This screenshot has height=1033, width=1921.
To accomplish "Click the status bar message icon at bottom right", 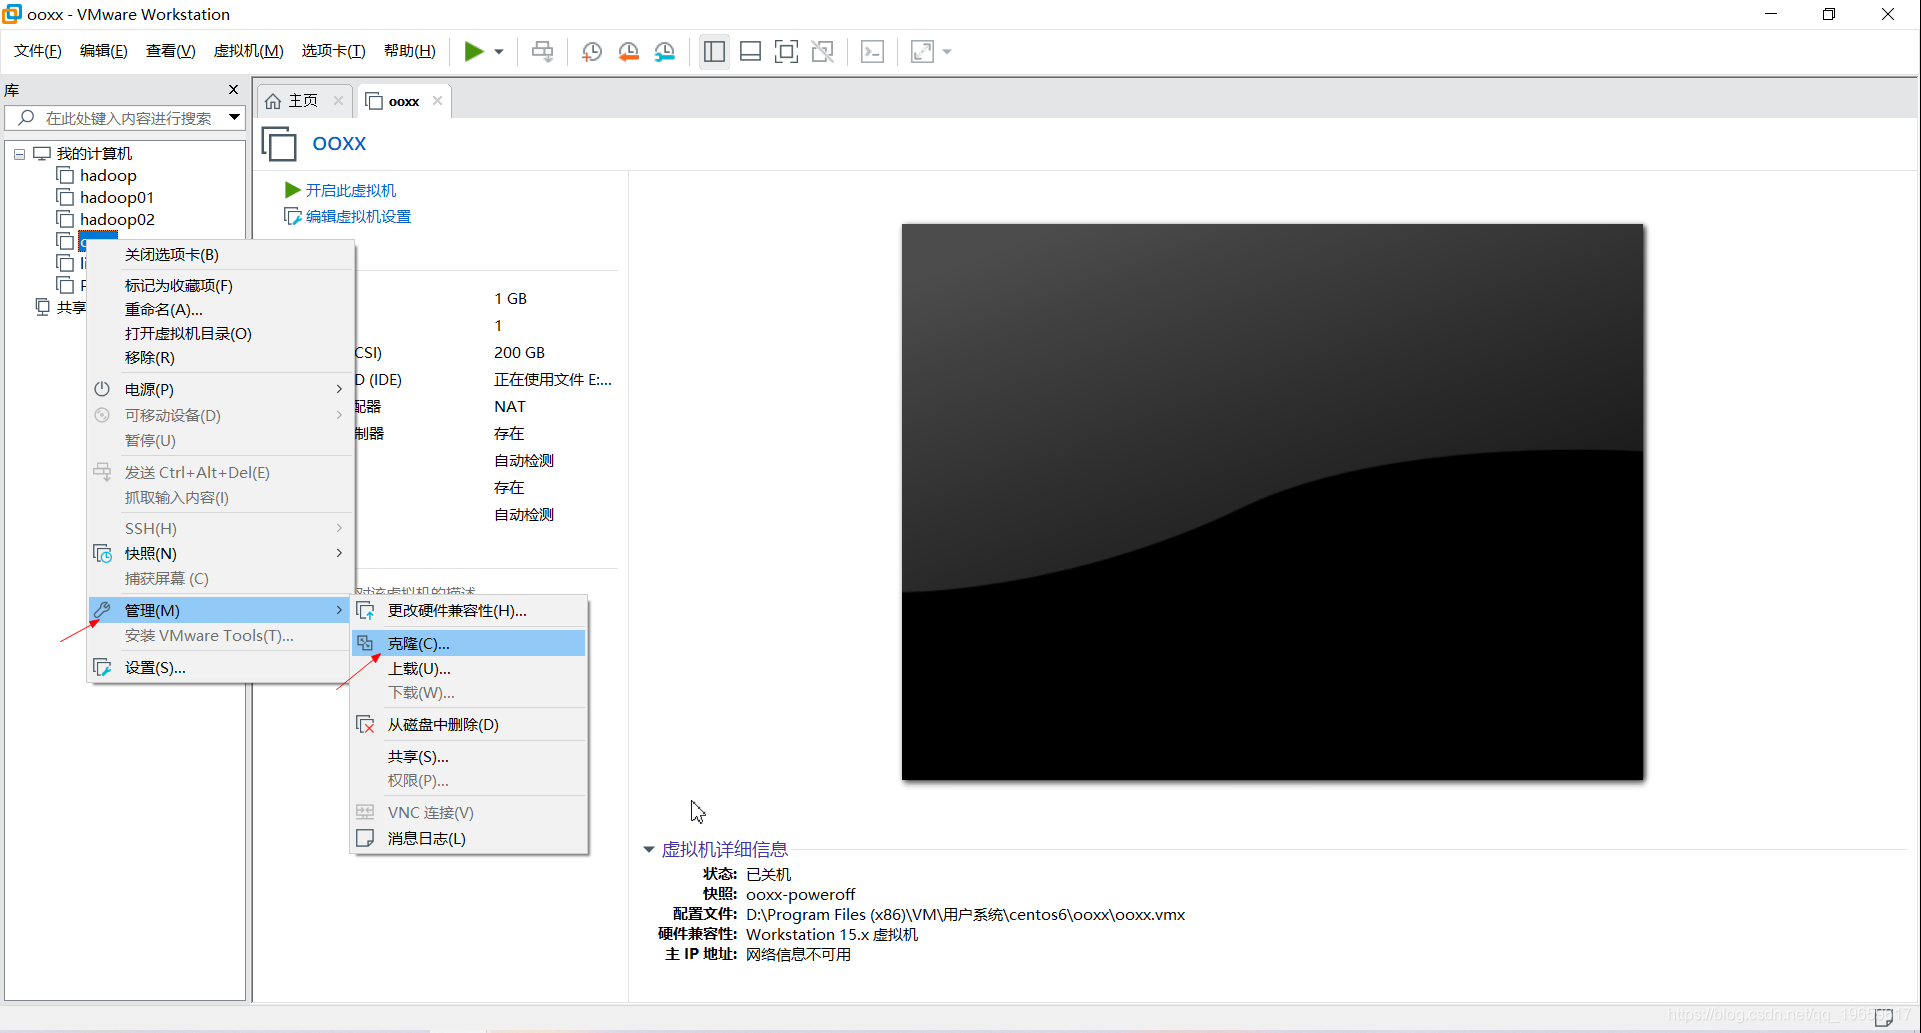I will click(1884, 1017).
